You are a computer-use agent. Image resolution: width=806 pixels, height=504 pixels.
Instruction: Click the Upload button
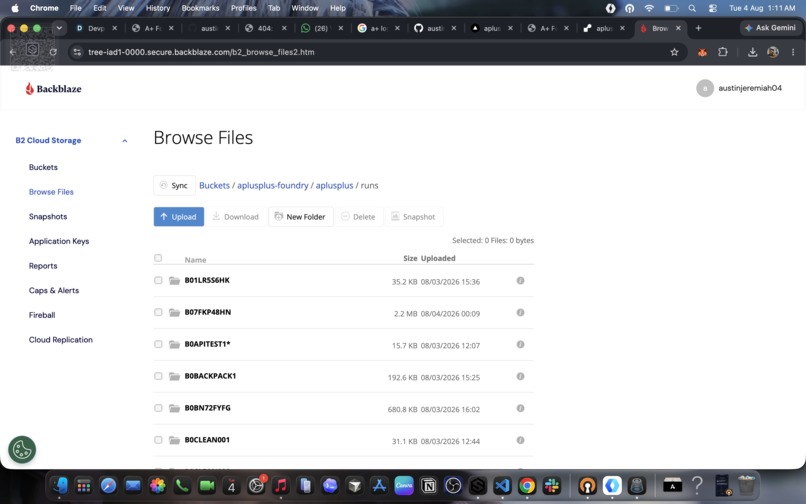(179, 217)
